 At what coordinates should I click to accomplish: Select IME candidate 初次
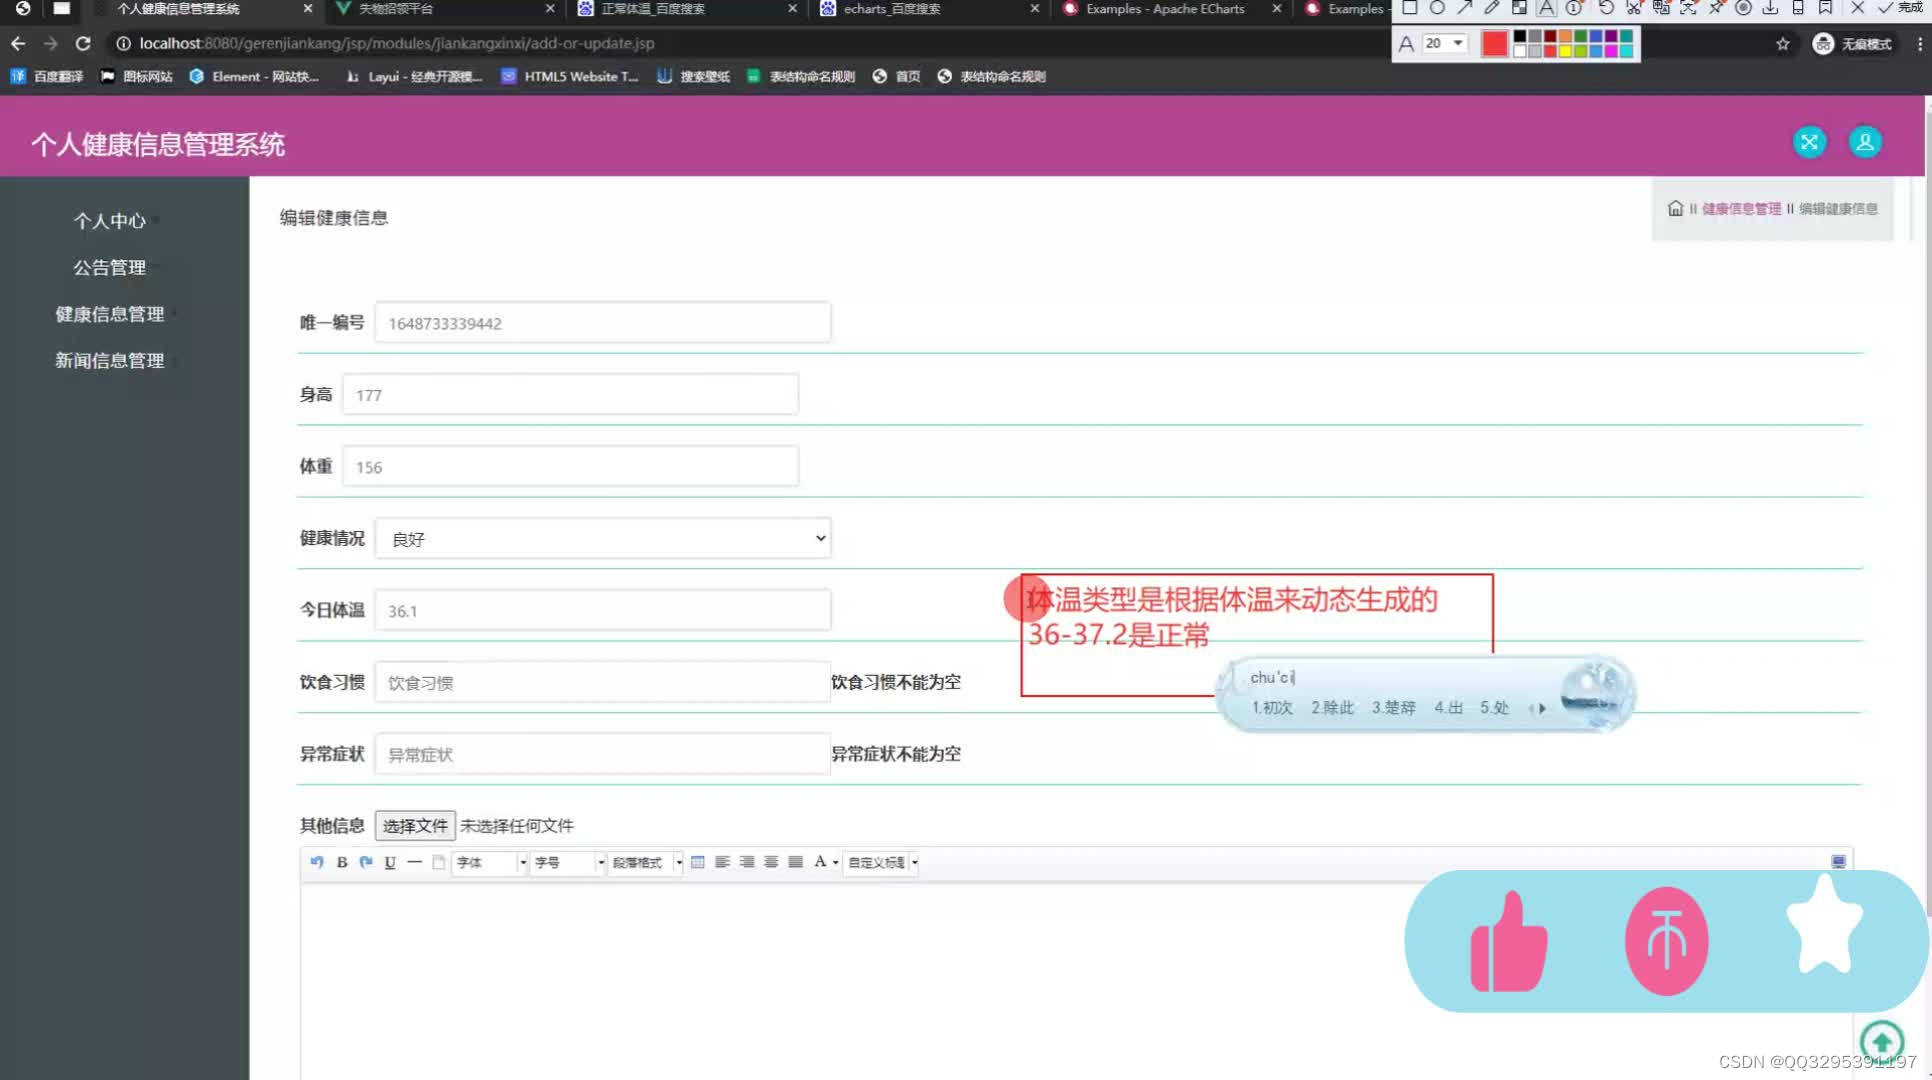1272,708
